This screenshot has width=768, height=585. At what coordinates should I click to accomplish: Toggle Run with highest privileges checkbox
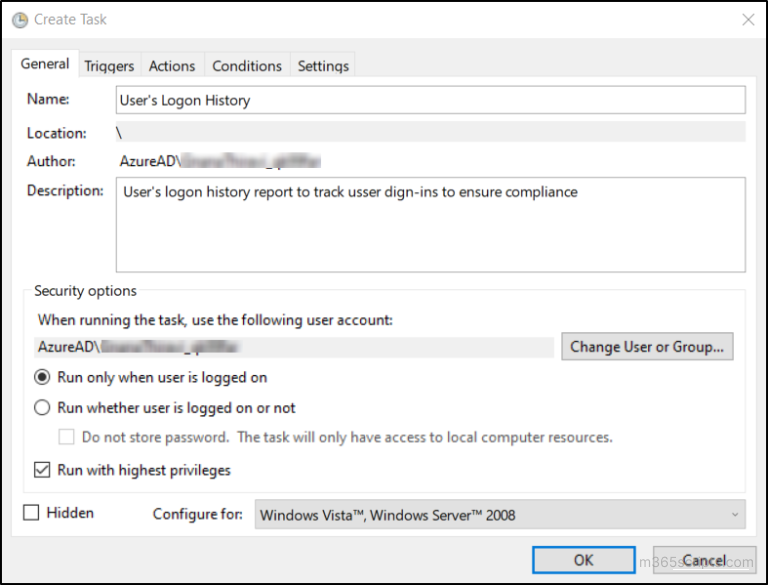[x=42, y=470]
